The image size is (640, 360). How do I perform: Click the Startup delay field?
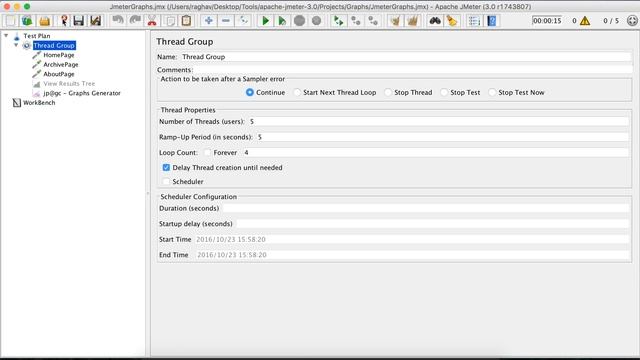(432, 224)
